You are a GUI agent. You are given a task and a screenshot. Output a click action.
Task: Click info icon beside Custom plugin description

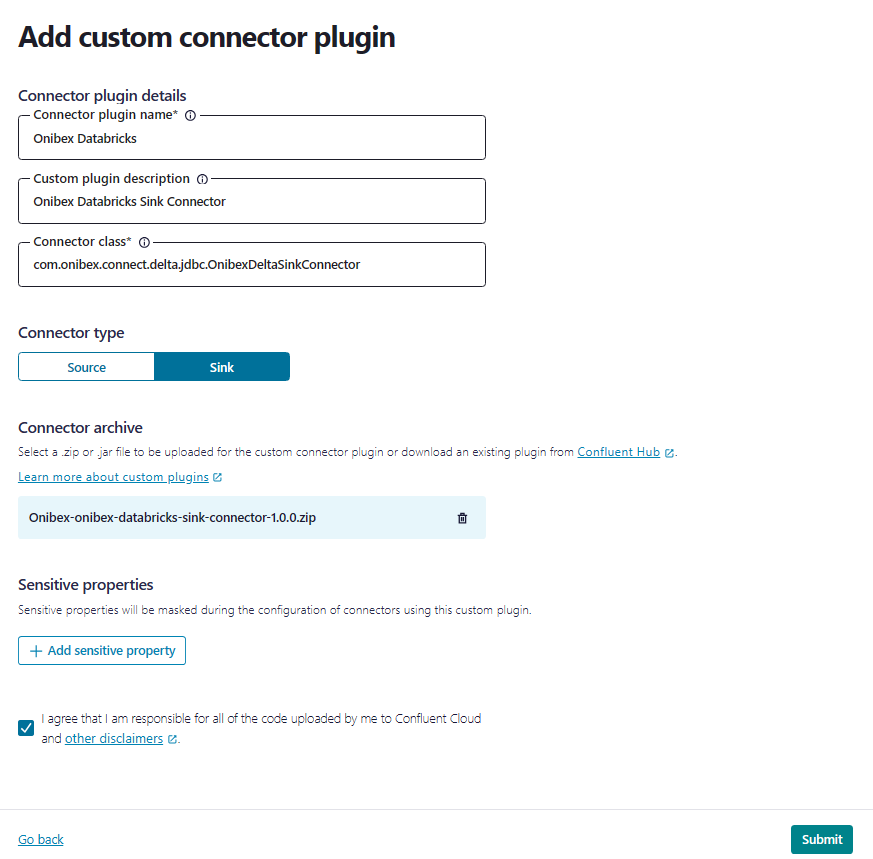[202, 179]
